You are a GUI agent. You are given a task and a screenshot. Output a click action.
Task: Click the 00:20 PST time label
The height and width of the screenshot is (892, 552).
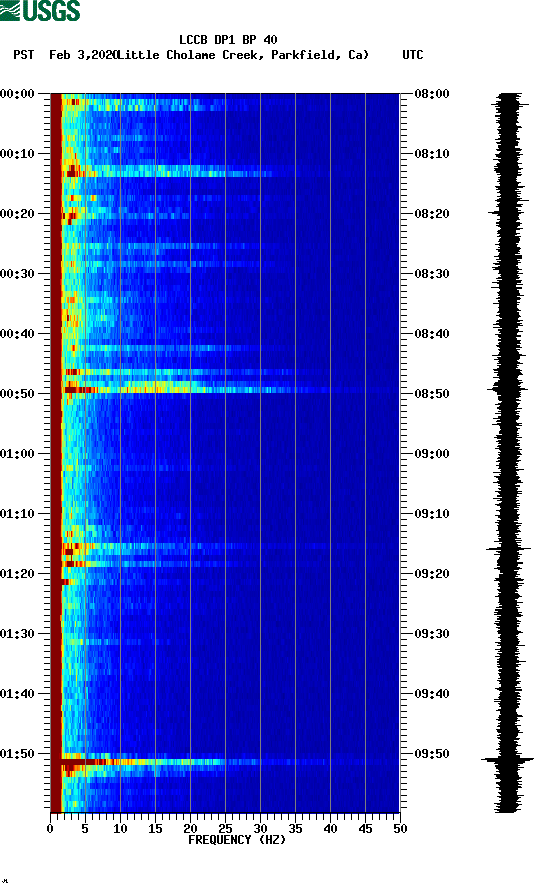point(18,213)
